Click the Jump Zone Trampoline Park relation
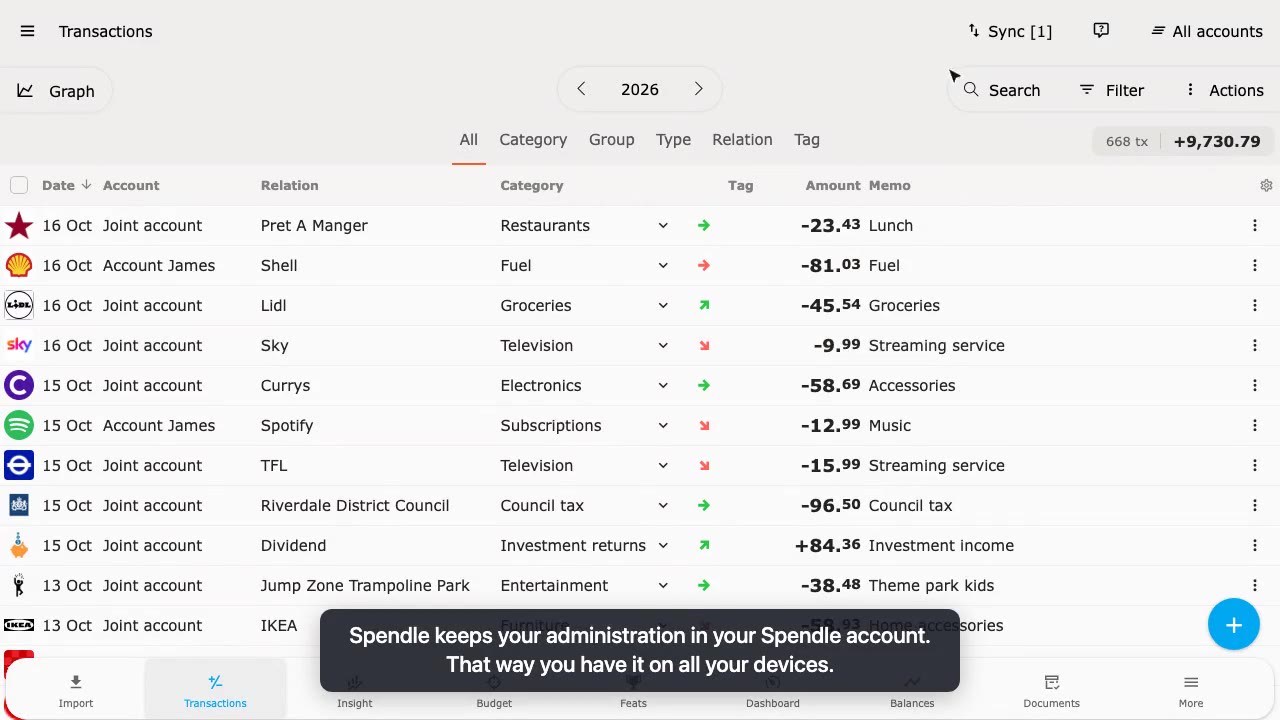The height and width of the screenshot is (720, 1280). [365, 585]
